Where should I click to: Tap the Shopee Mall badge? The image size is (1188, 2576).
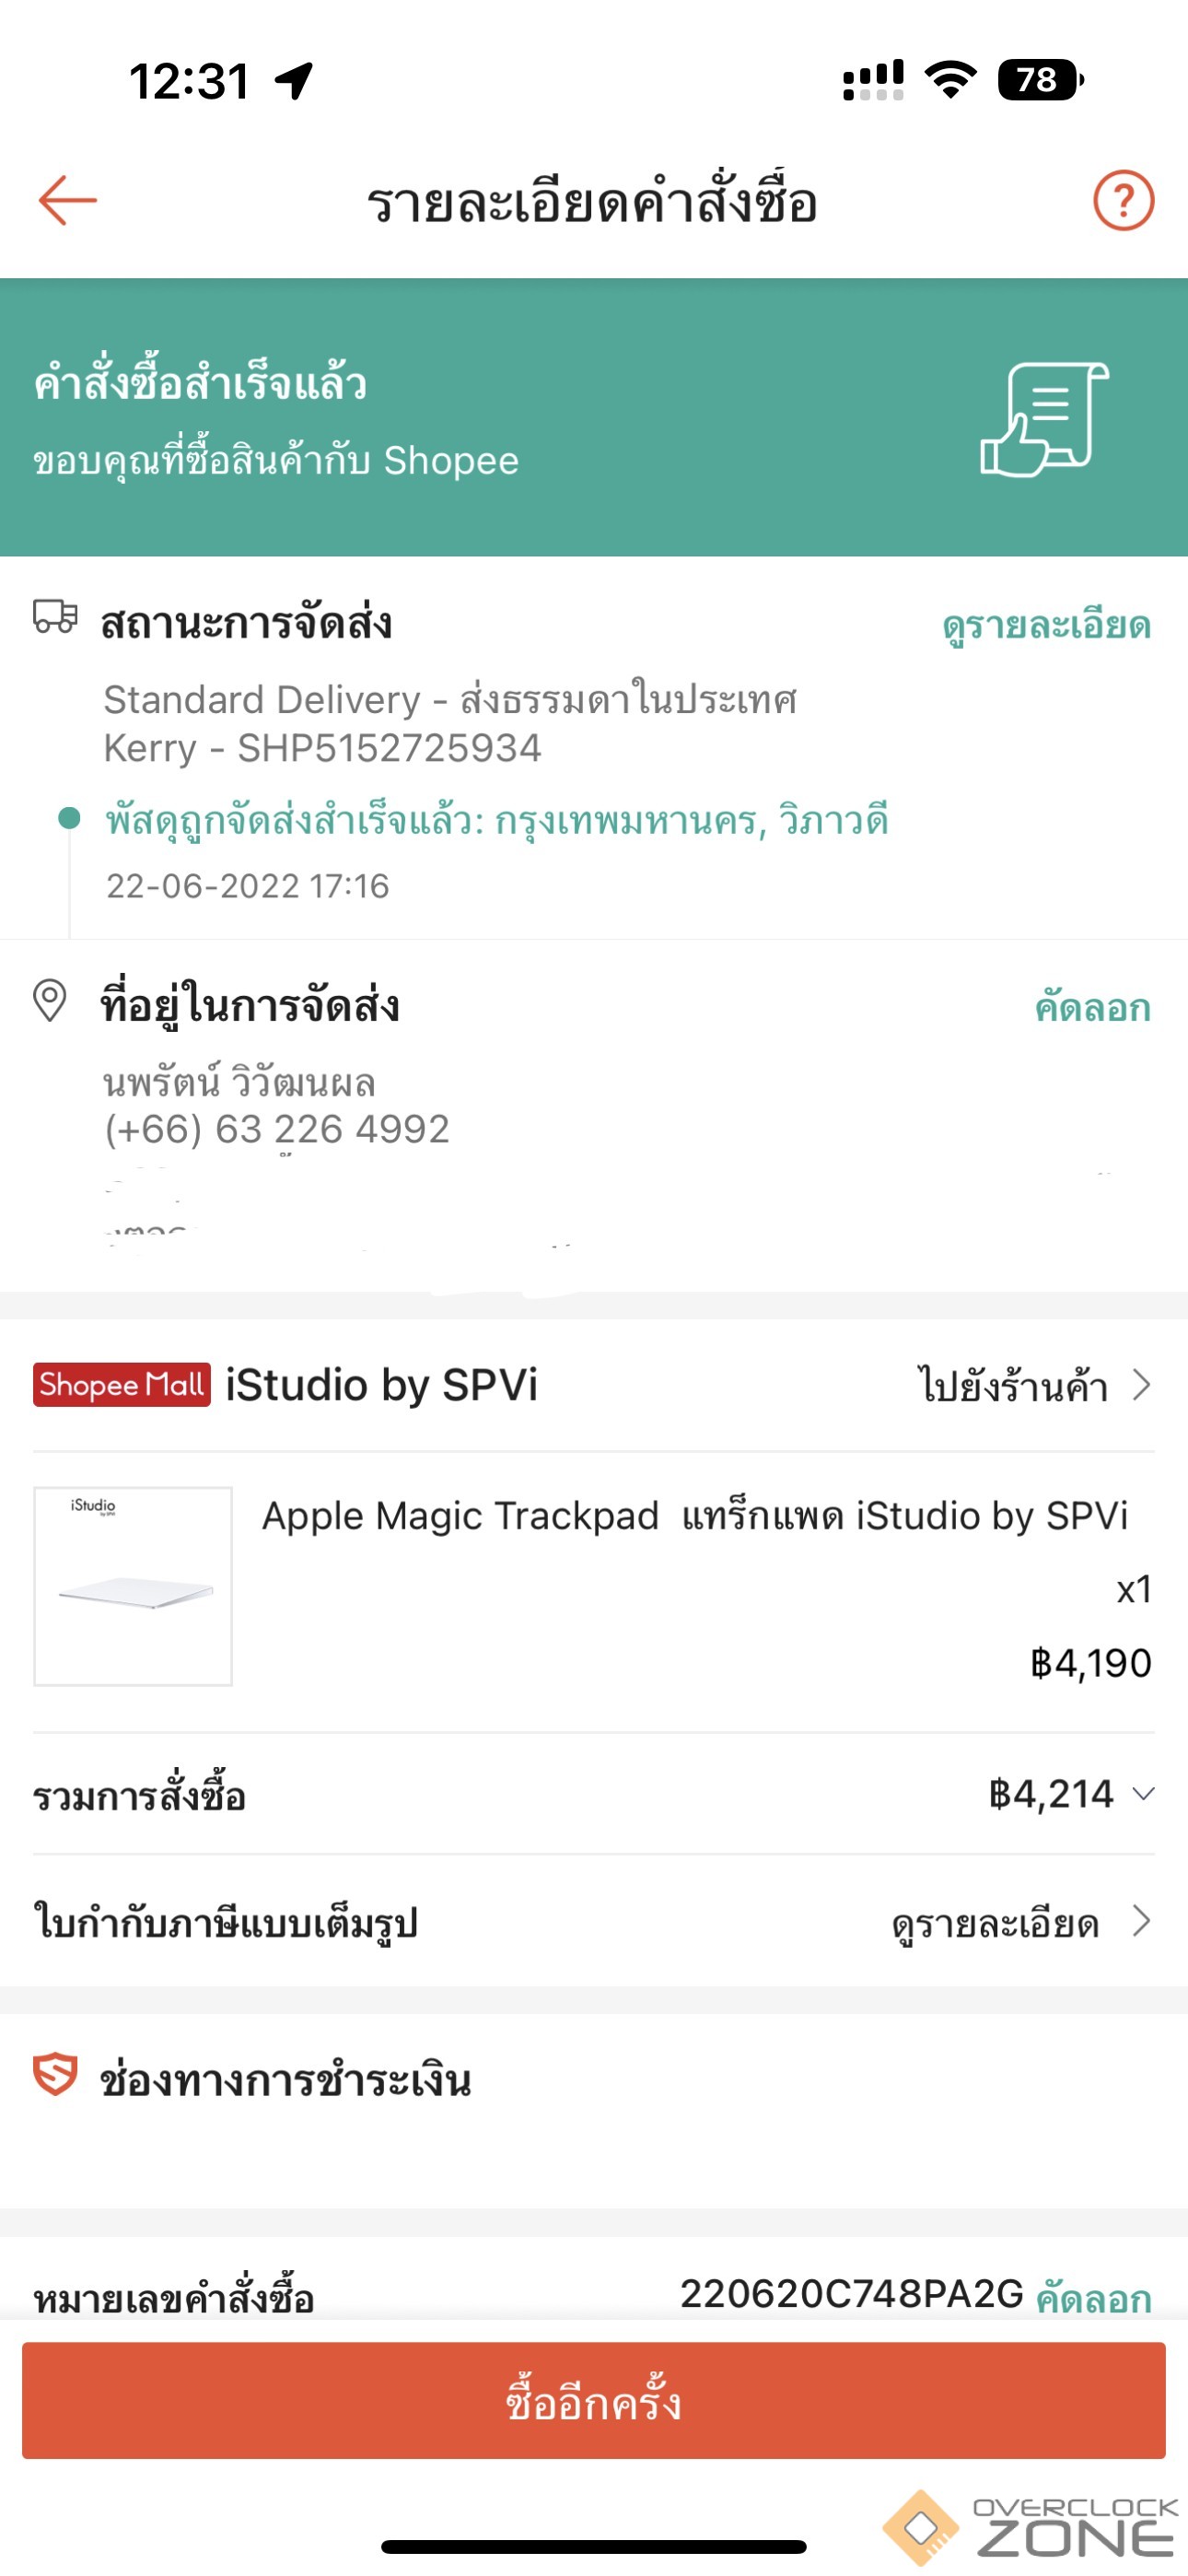coord(122,1385)
